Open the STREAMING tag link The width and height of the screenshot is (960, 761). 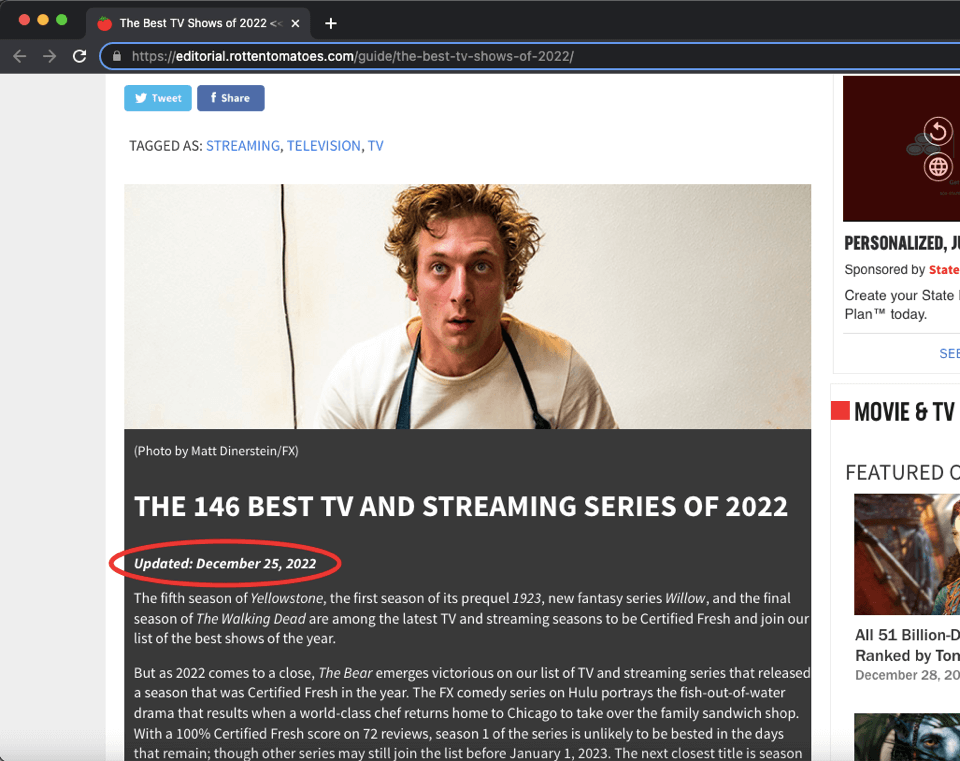tap(243, 145)
